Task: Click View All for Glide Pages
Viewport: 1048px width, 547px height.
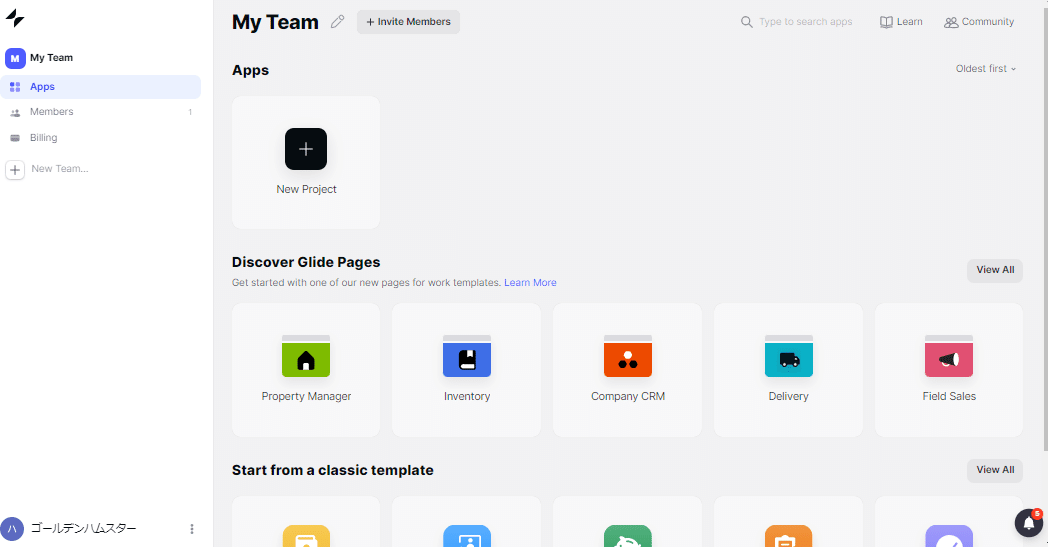Action: coord(995,270)
